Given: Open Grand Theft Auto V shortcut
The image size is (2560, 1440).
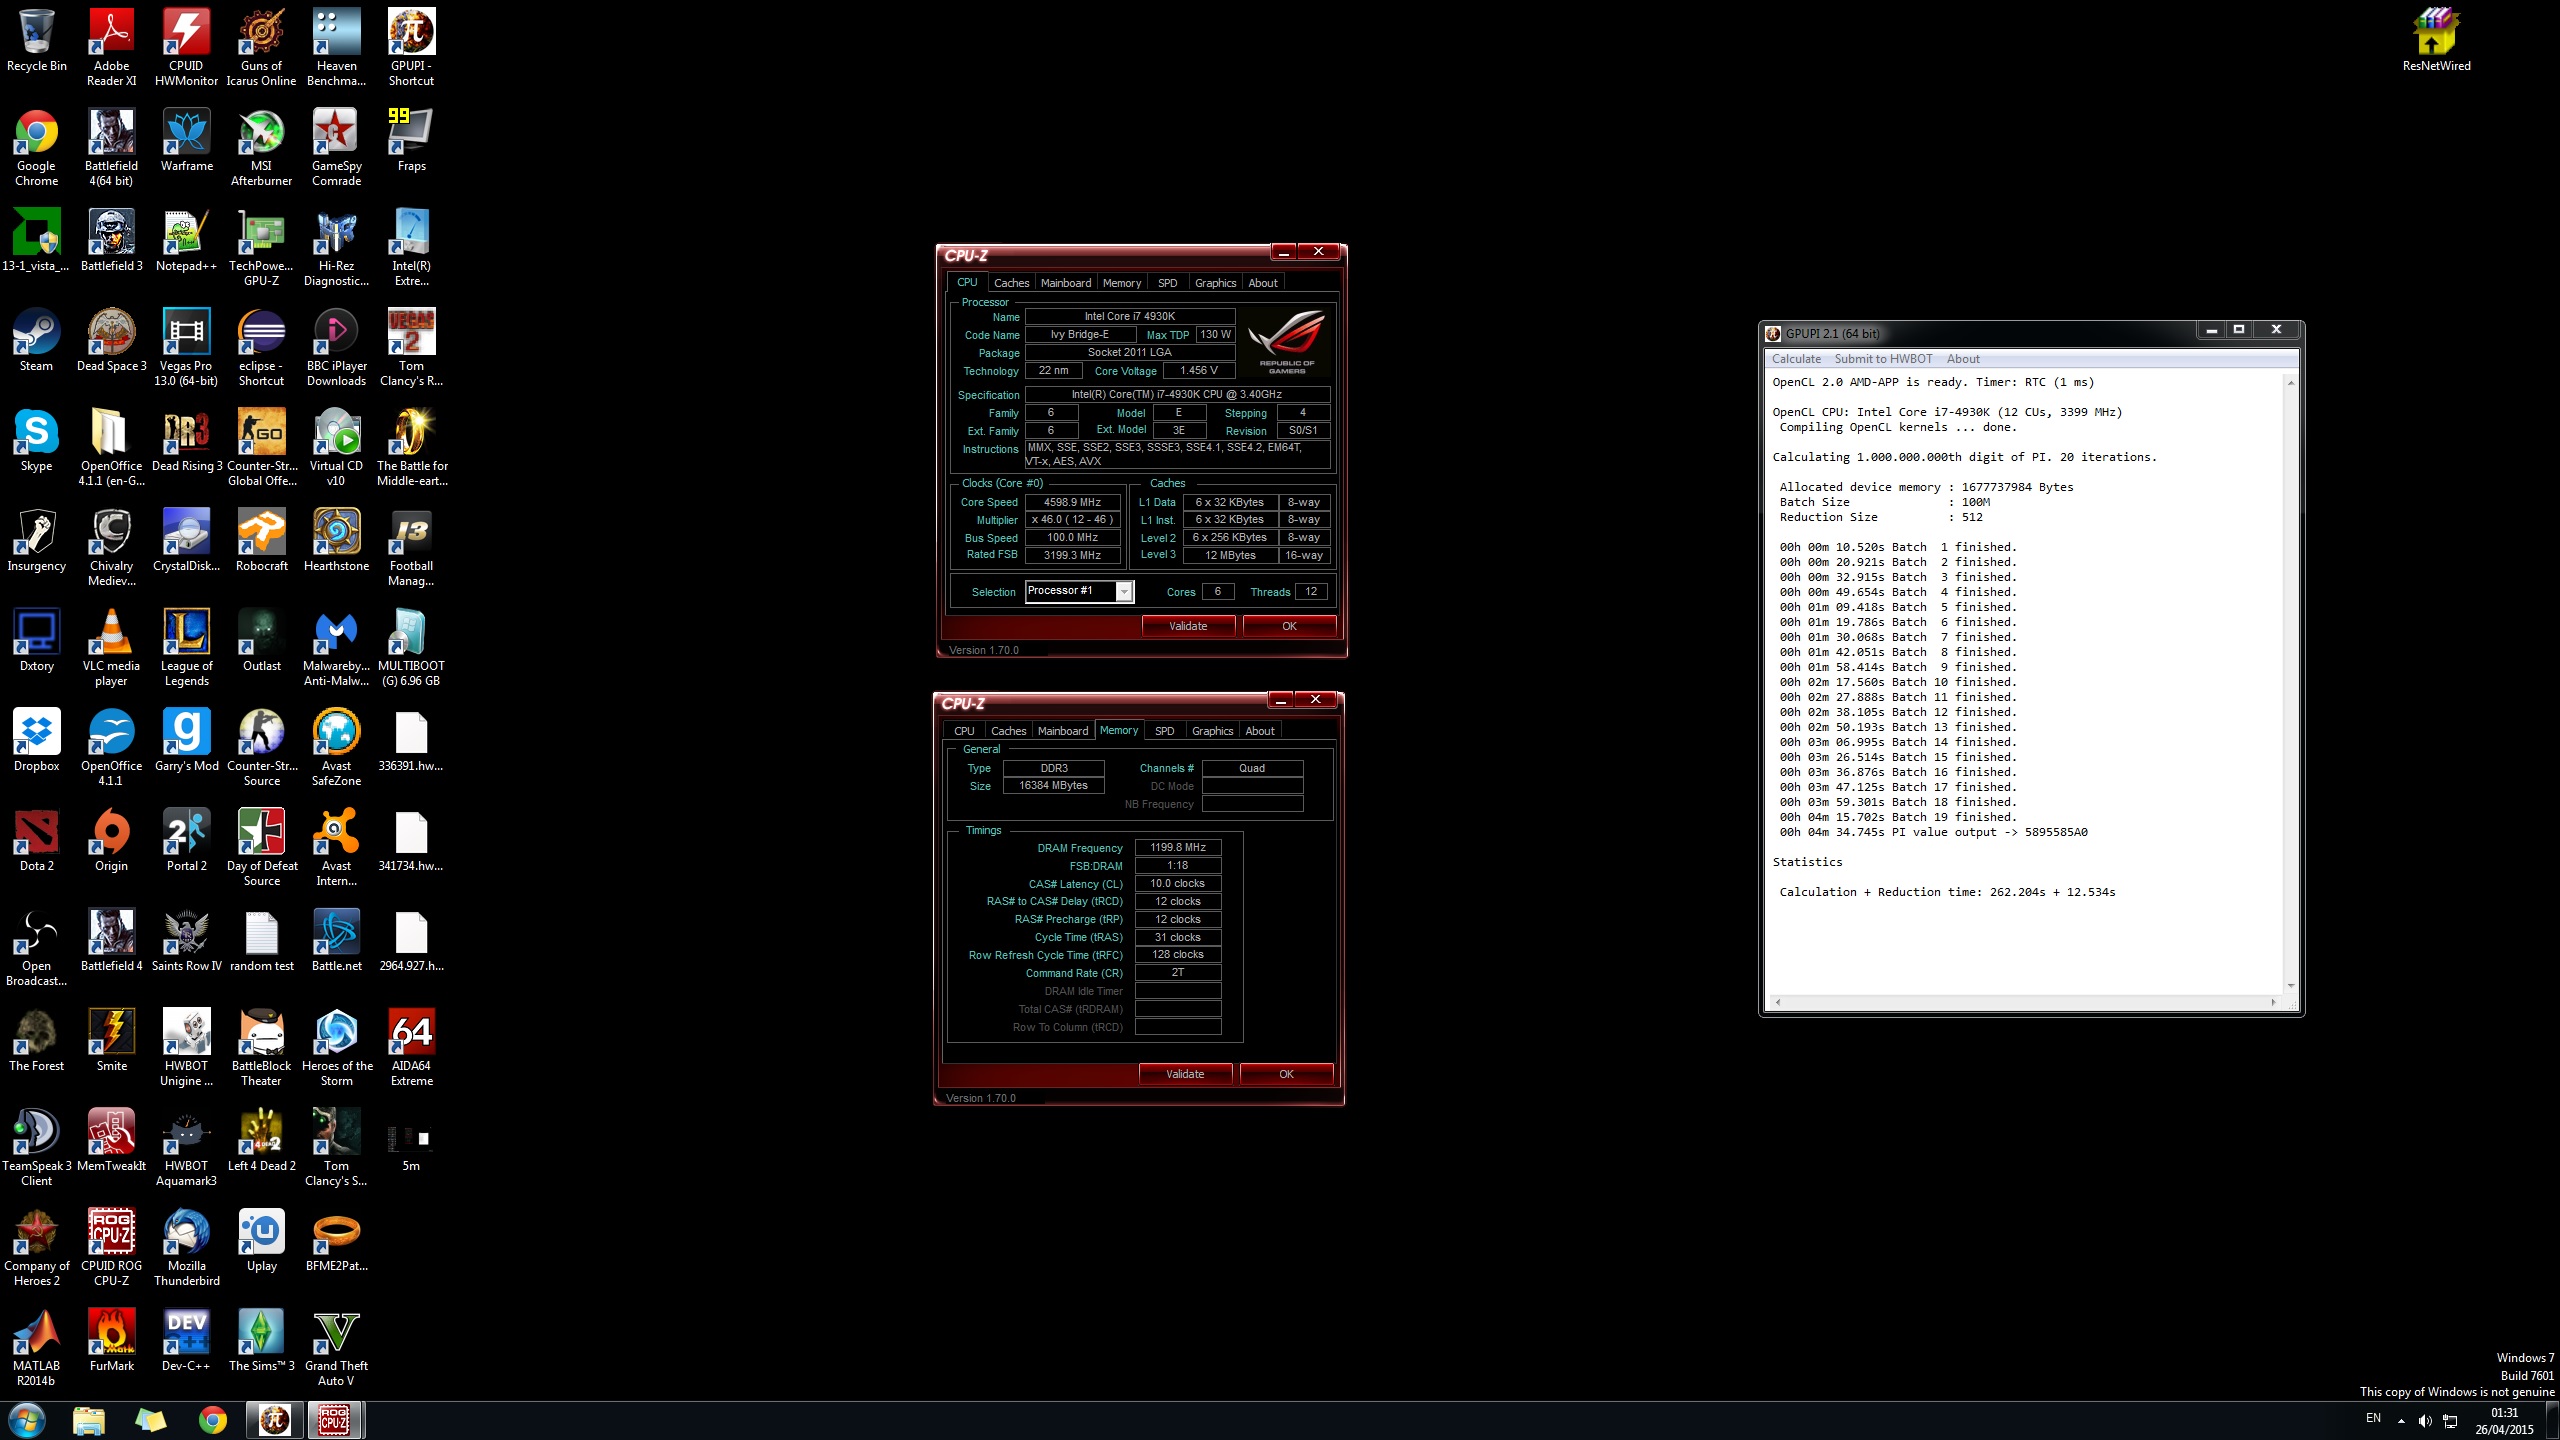Looking at the screenshot, I should [336, 1347].
